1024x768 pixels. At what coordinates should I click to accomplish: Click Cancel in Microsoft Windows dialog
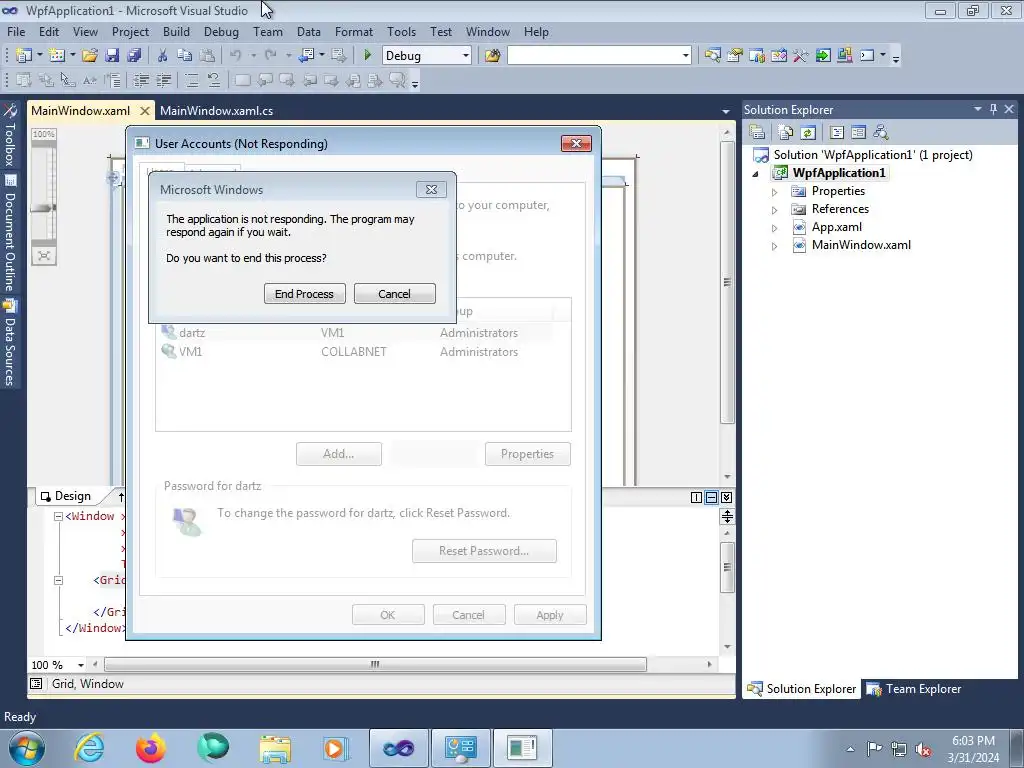[394, 294]
